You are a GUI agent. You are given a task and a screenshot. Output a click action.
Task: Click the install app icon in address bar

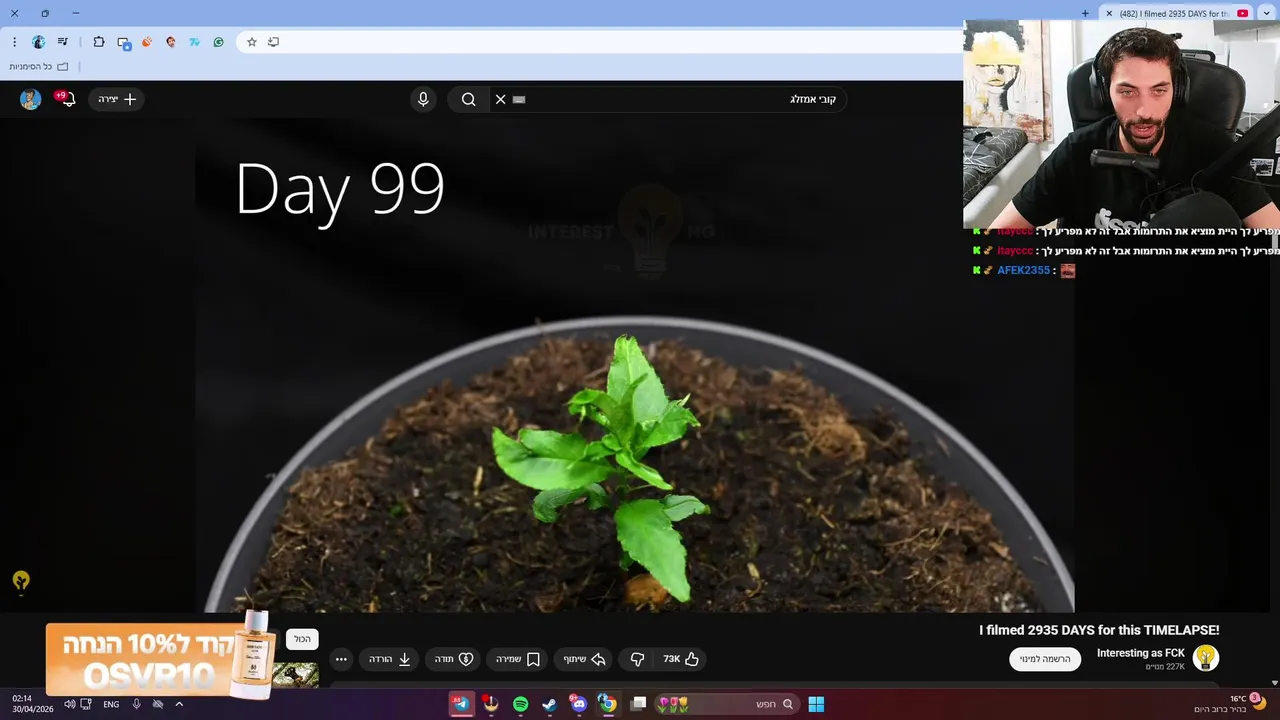(x=274, y=42)
